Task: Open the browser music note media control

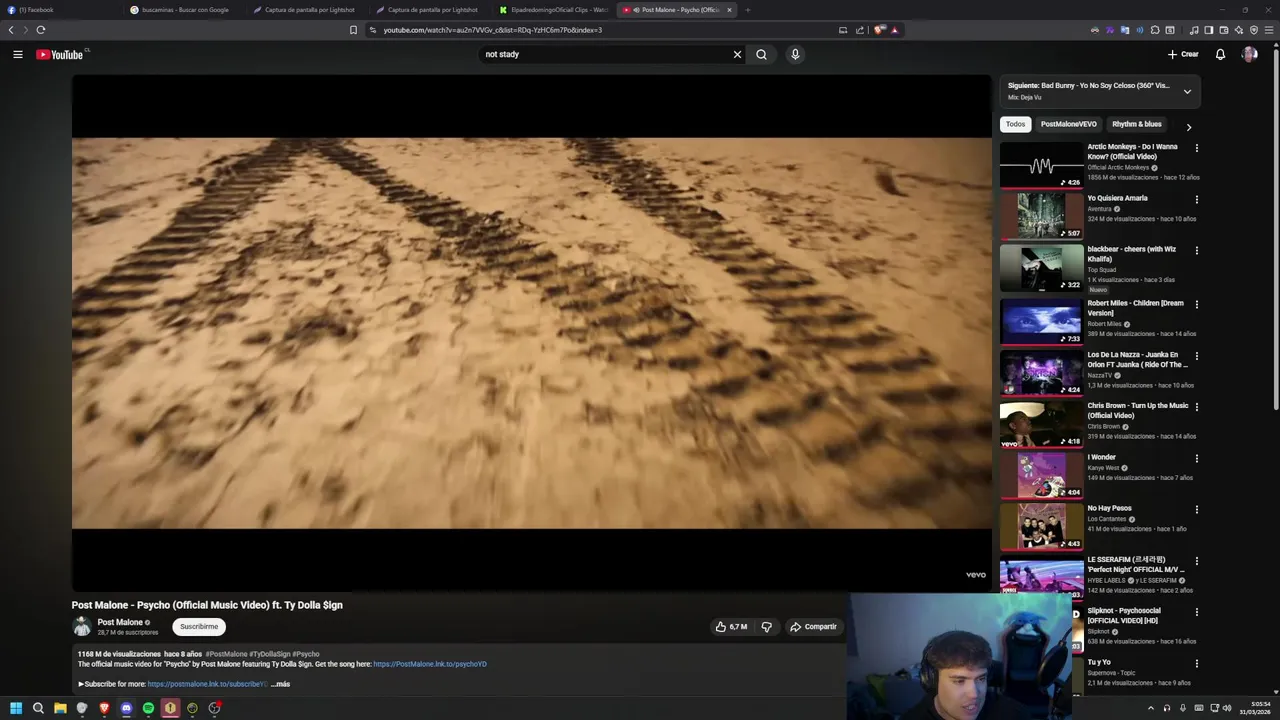Action: click(x=1194, y=30)
